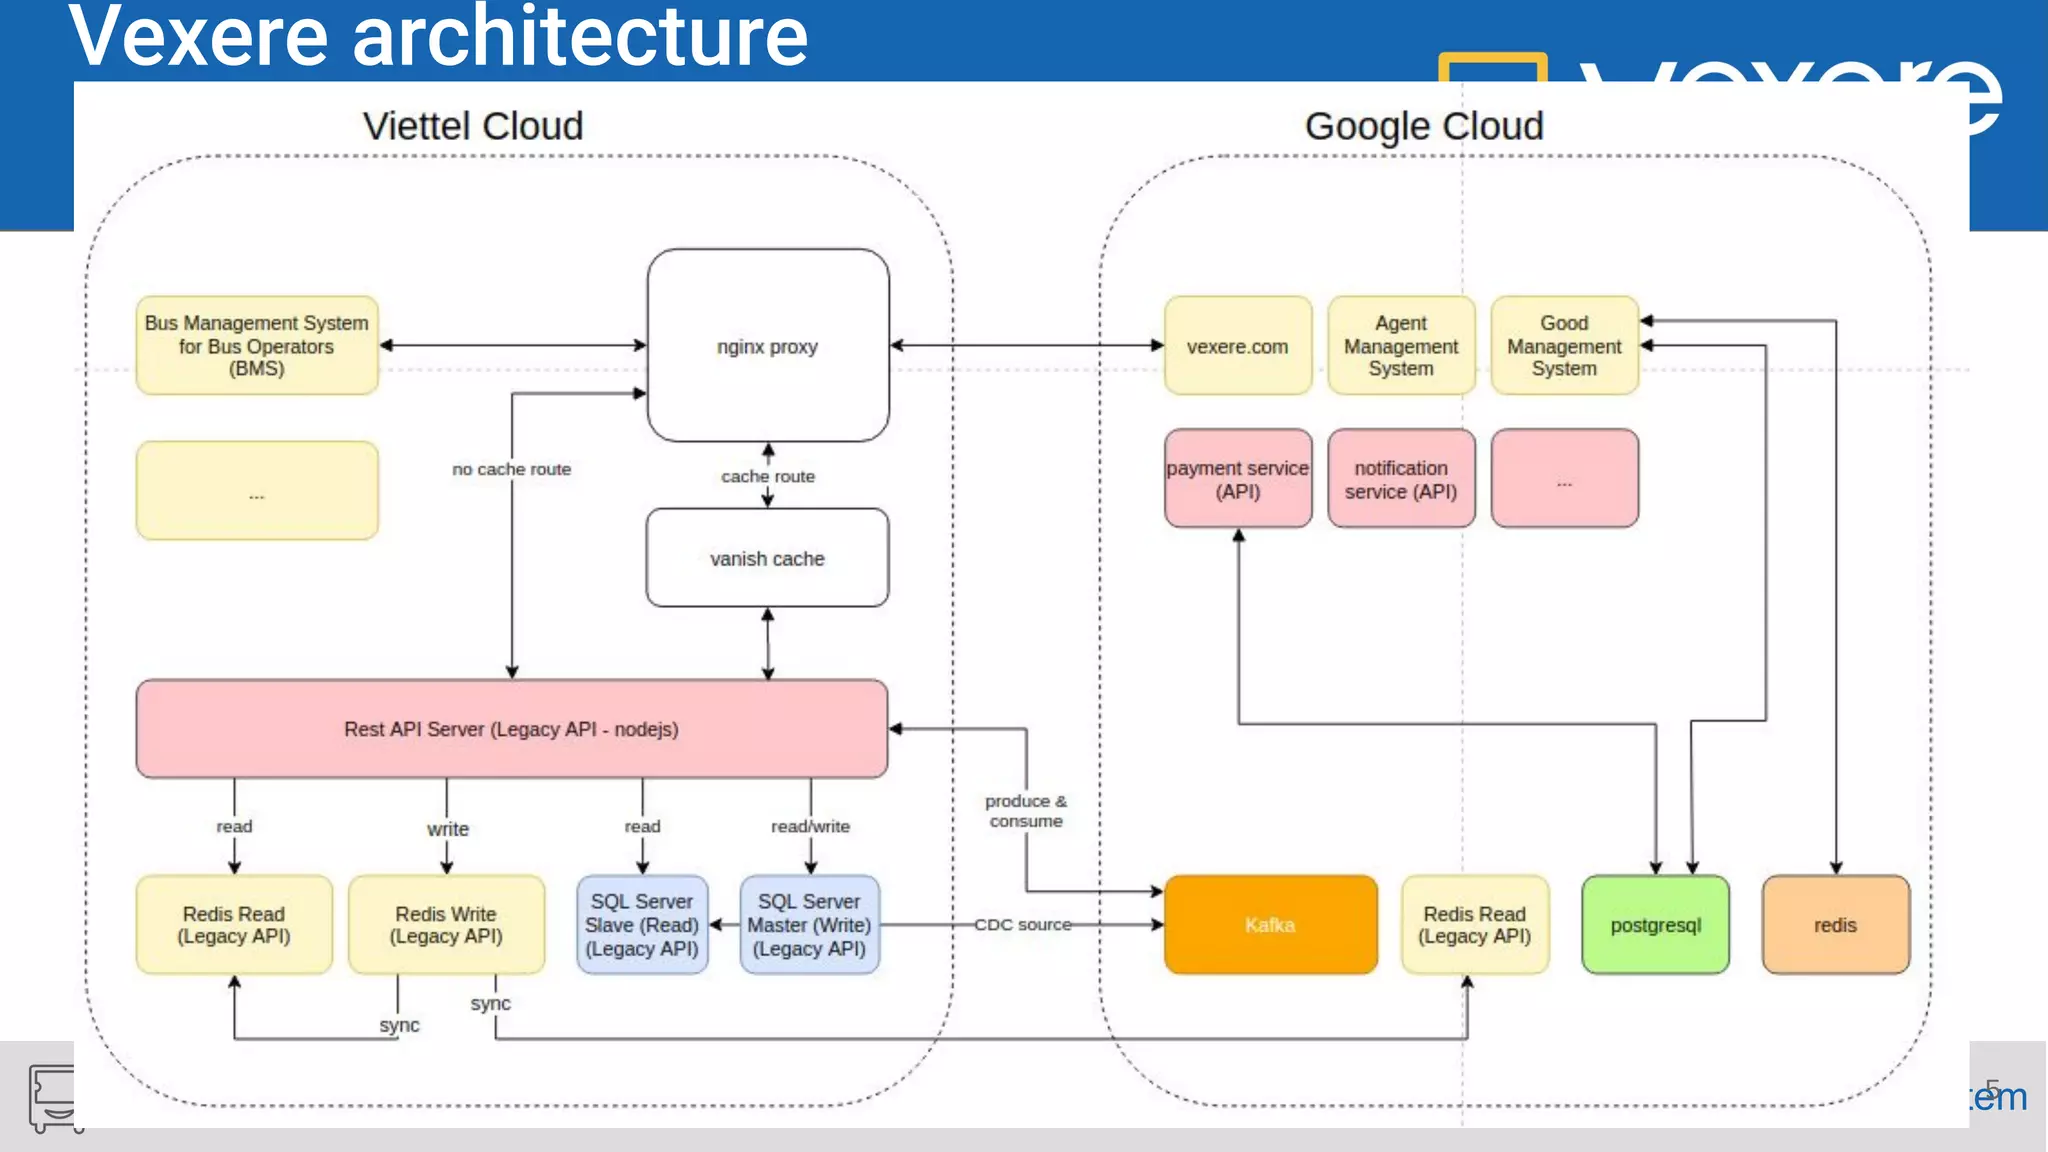Click the SQL Server Master (Write) box
This screenshot has height=1152, width=2048.
810,925
